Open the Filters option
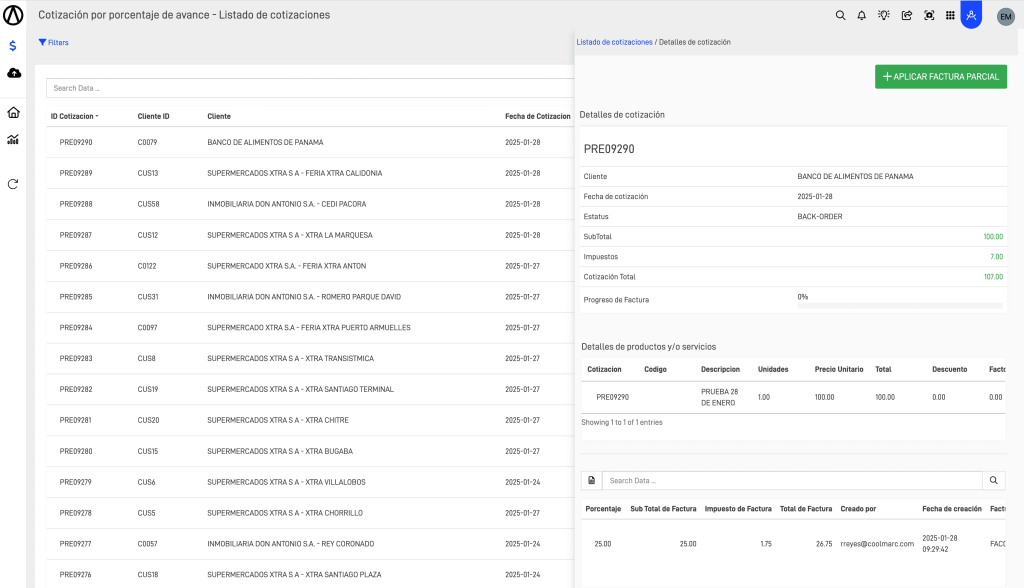1024x588 pixels. pos(54,42)
